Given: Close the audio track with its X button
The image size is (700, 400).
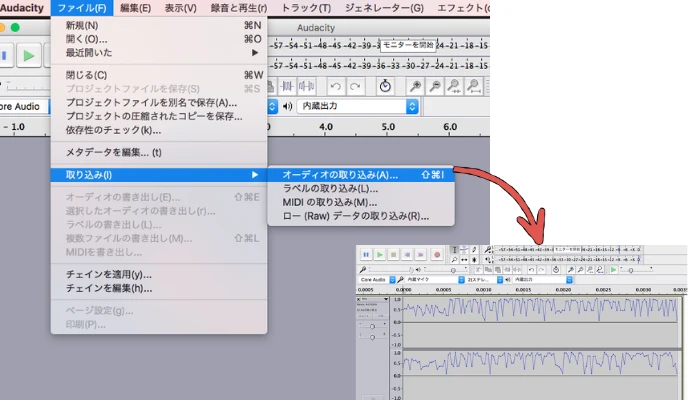Looking at the screenshot, I should [358, 299].
